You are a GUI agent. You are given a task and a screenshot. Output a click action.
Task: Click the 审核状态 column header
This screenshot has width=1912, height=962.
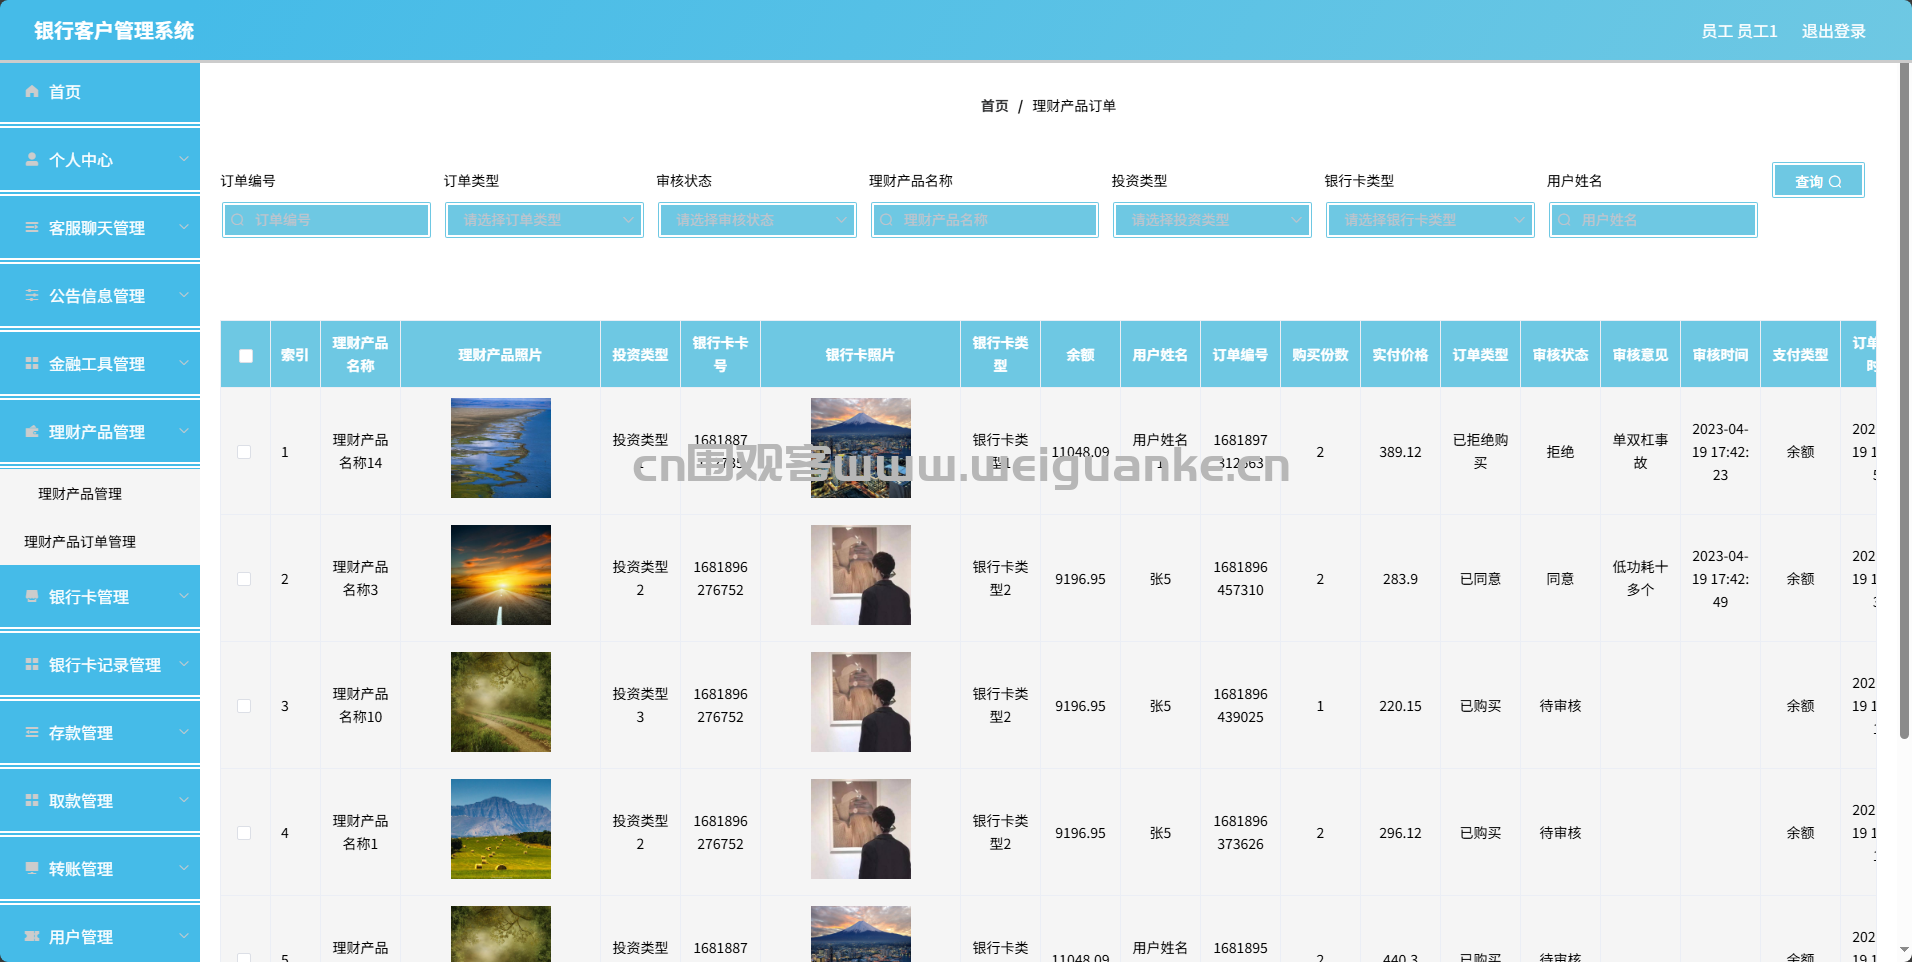[x=1560, y=355]
